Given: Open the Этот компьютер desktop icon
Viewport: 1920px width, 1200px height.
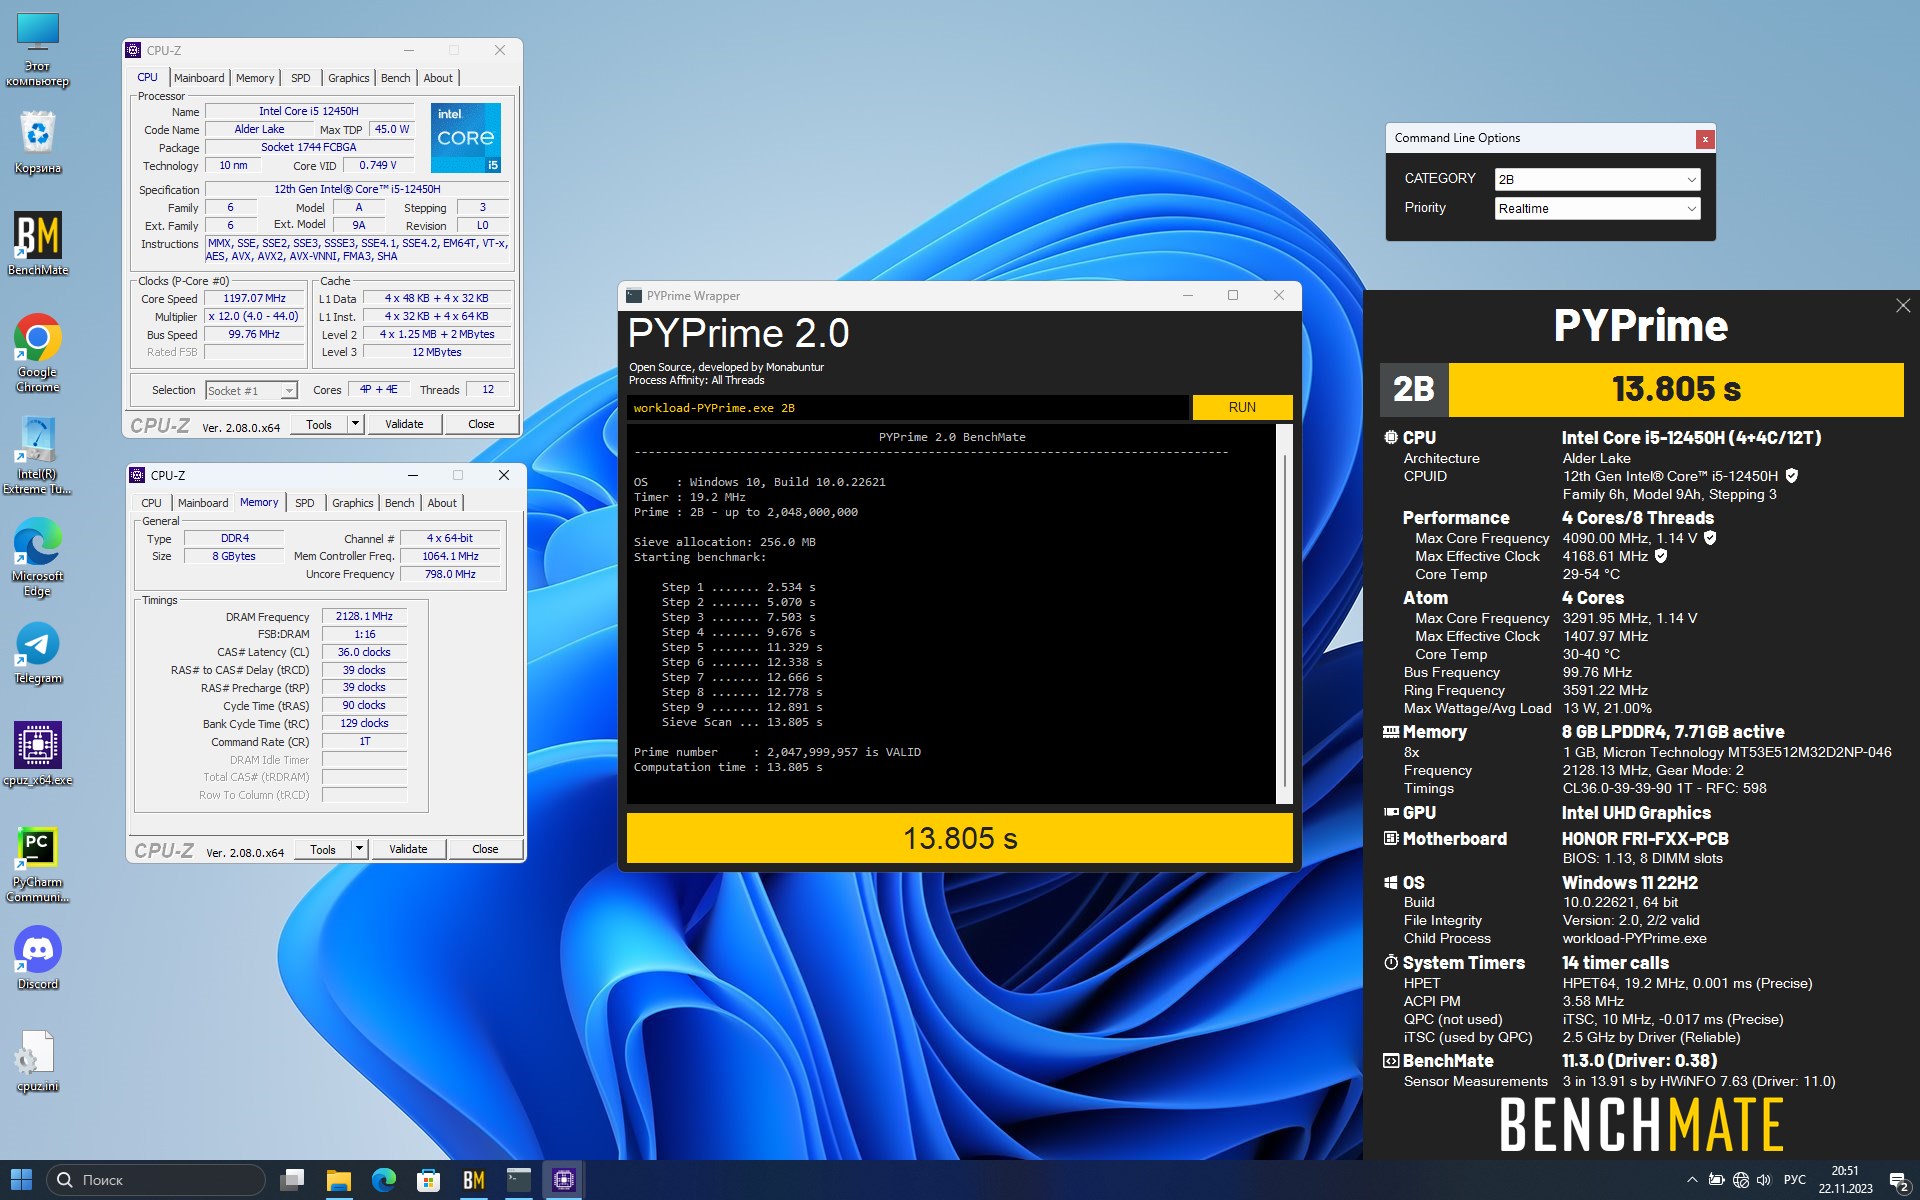Looking at the screenshot, I should coord(38,48).
